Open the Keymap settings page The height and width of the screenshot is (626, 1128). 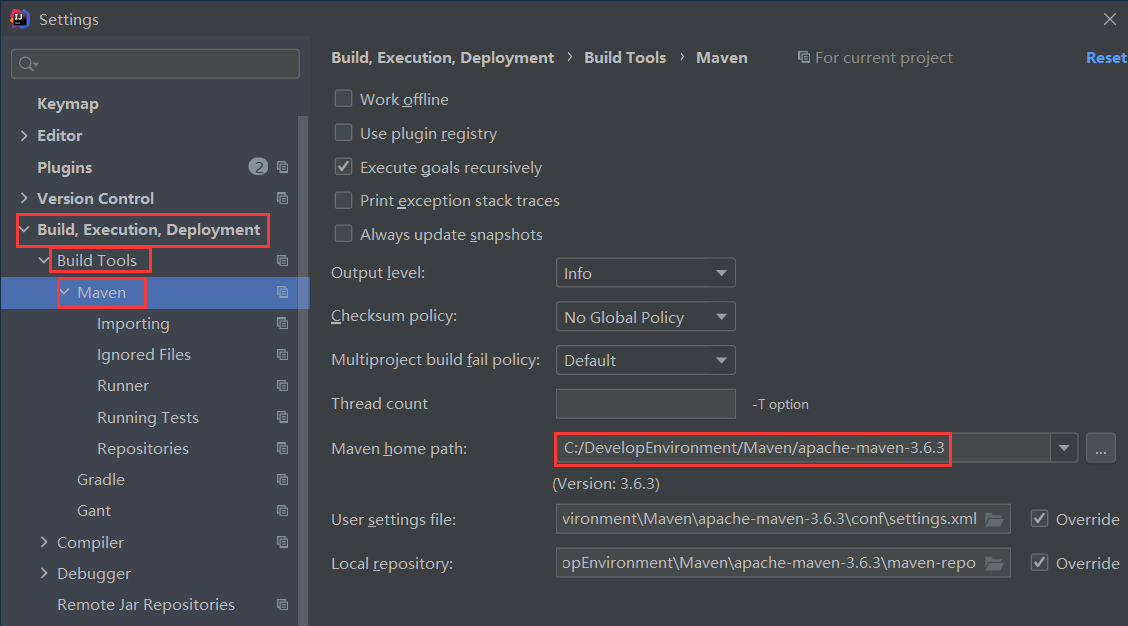click(x=68, y=104)
